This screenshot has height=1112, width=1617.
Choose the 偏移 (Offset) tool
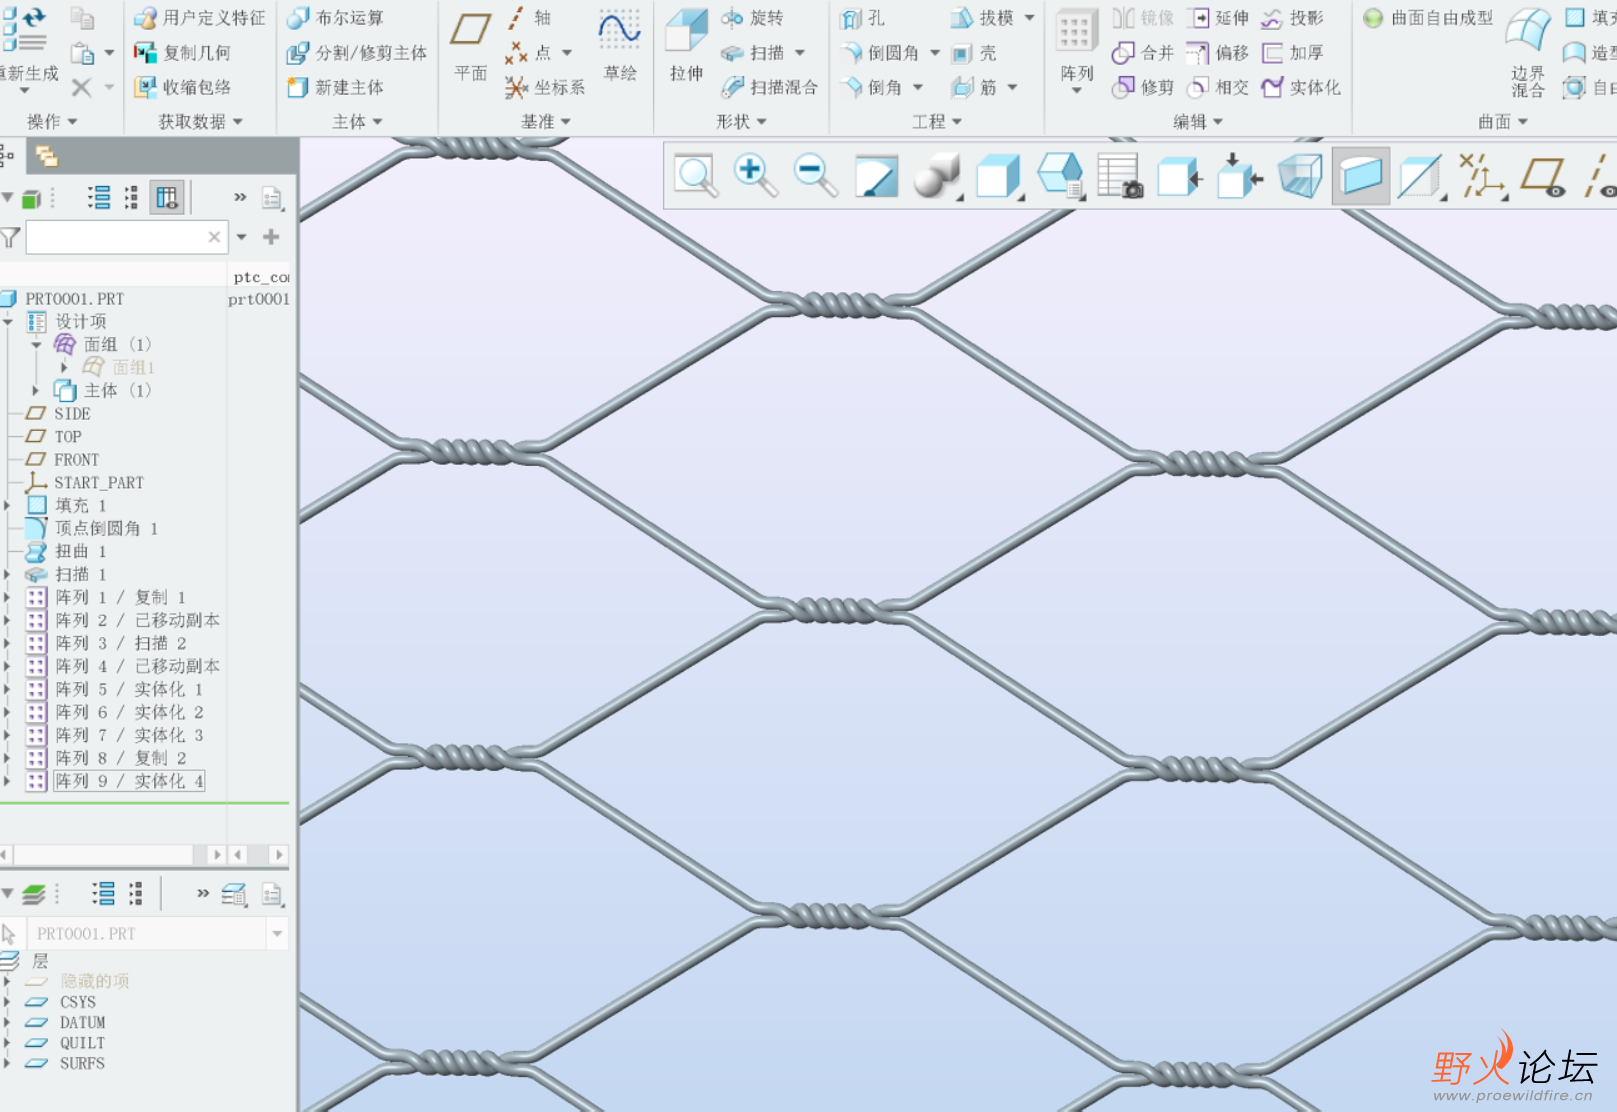(x=1218, y=53)
